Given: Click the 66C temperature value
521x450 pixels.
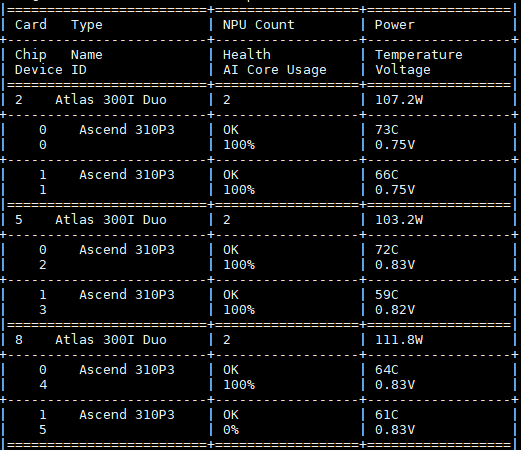Looking at the screenshot, I should click(x=387, y=175).
